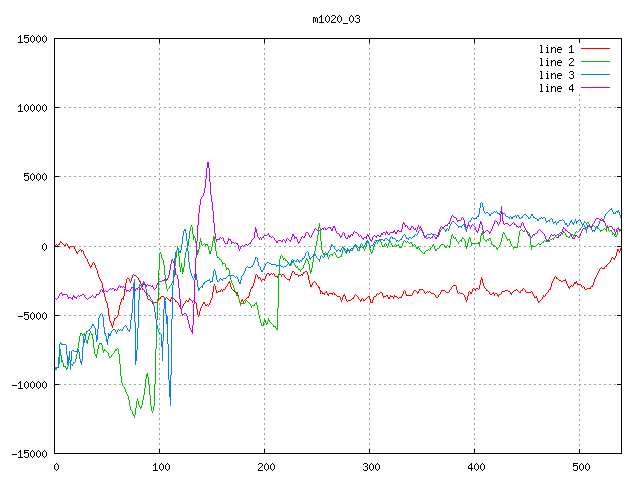Click the x-axis label 200
The width and height of the screenshot is (640, 480).
click(x=266, y=467)
